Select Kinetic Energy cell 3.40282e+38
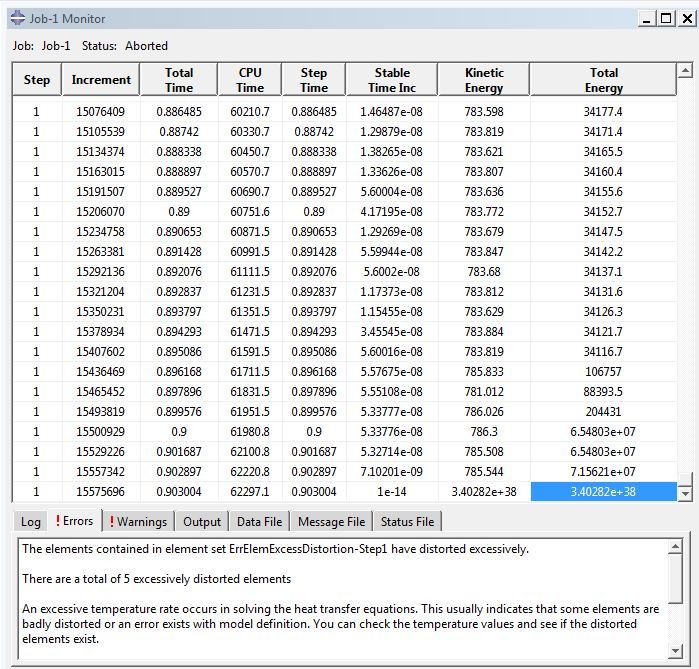The image size is (699, 669). click(484, 492)
